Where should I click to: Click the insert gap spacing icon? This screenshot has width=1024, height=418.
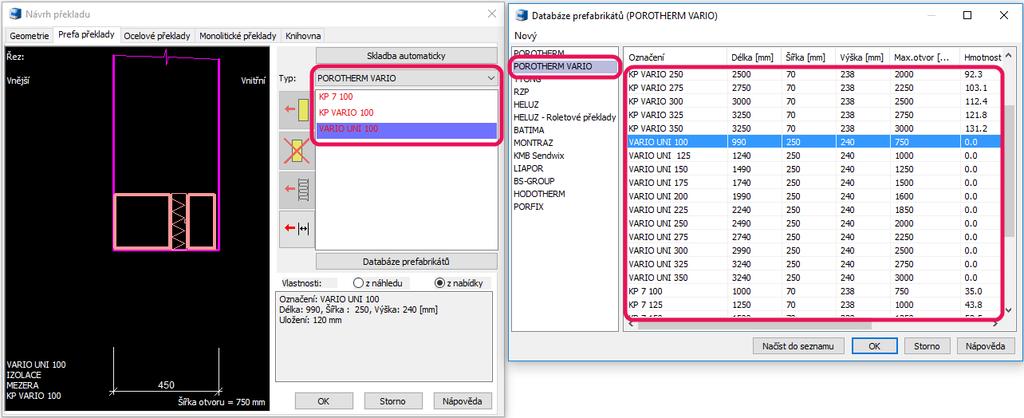coord(296,229)
